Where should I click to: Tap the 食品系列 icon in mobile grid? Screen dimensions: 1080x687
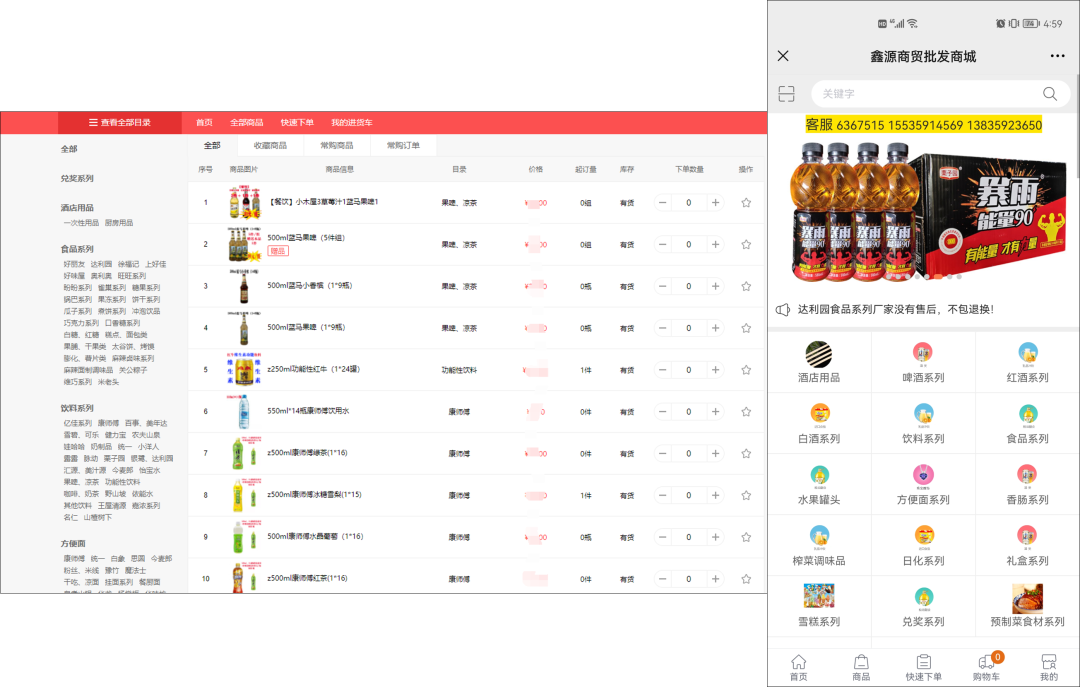point(1028,413)
